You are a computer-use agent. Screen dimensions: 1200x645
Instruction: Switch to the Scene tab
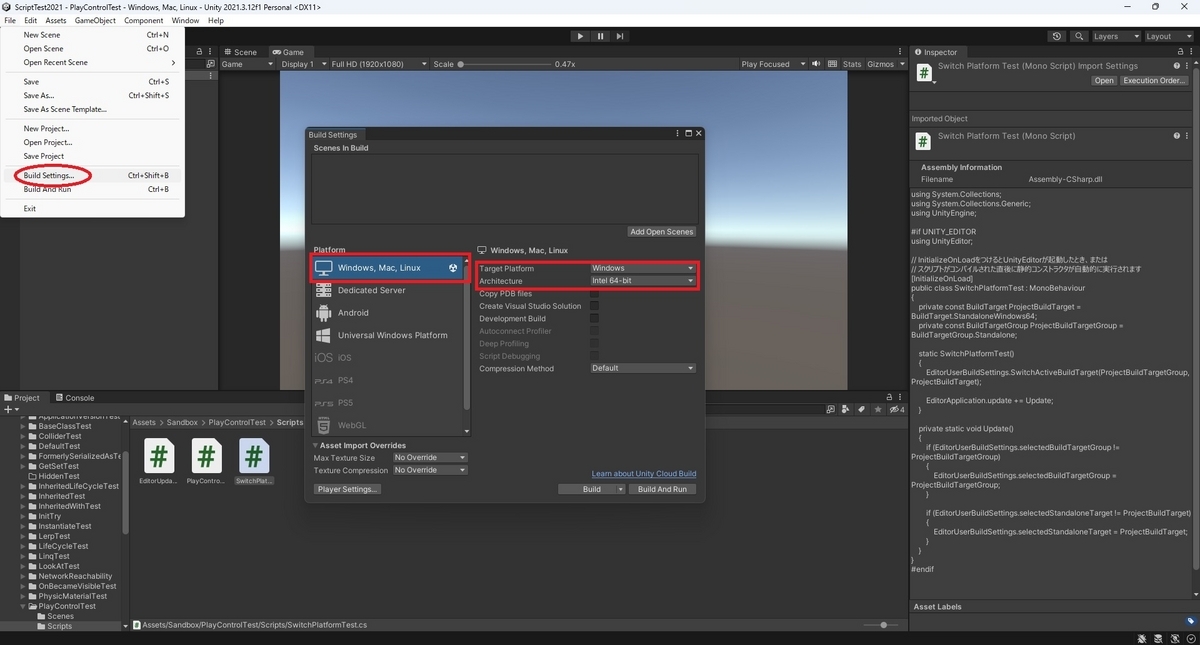[240, 52]
